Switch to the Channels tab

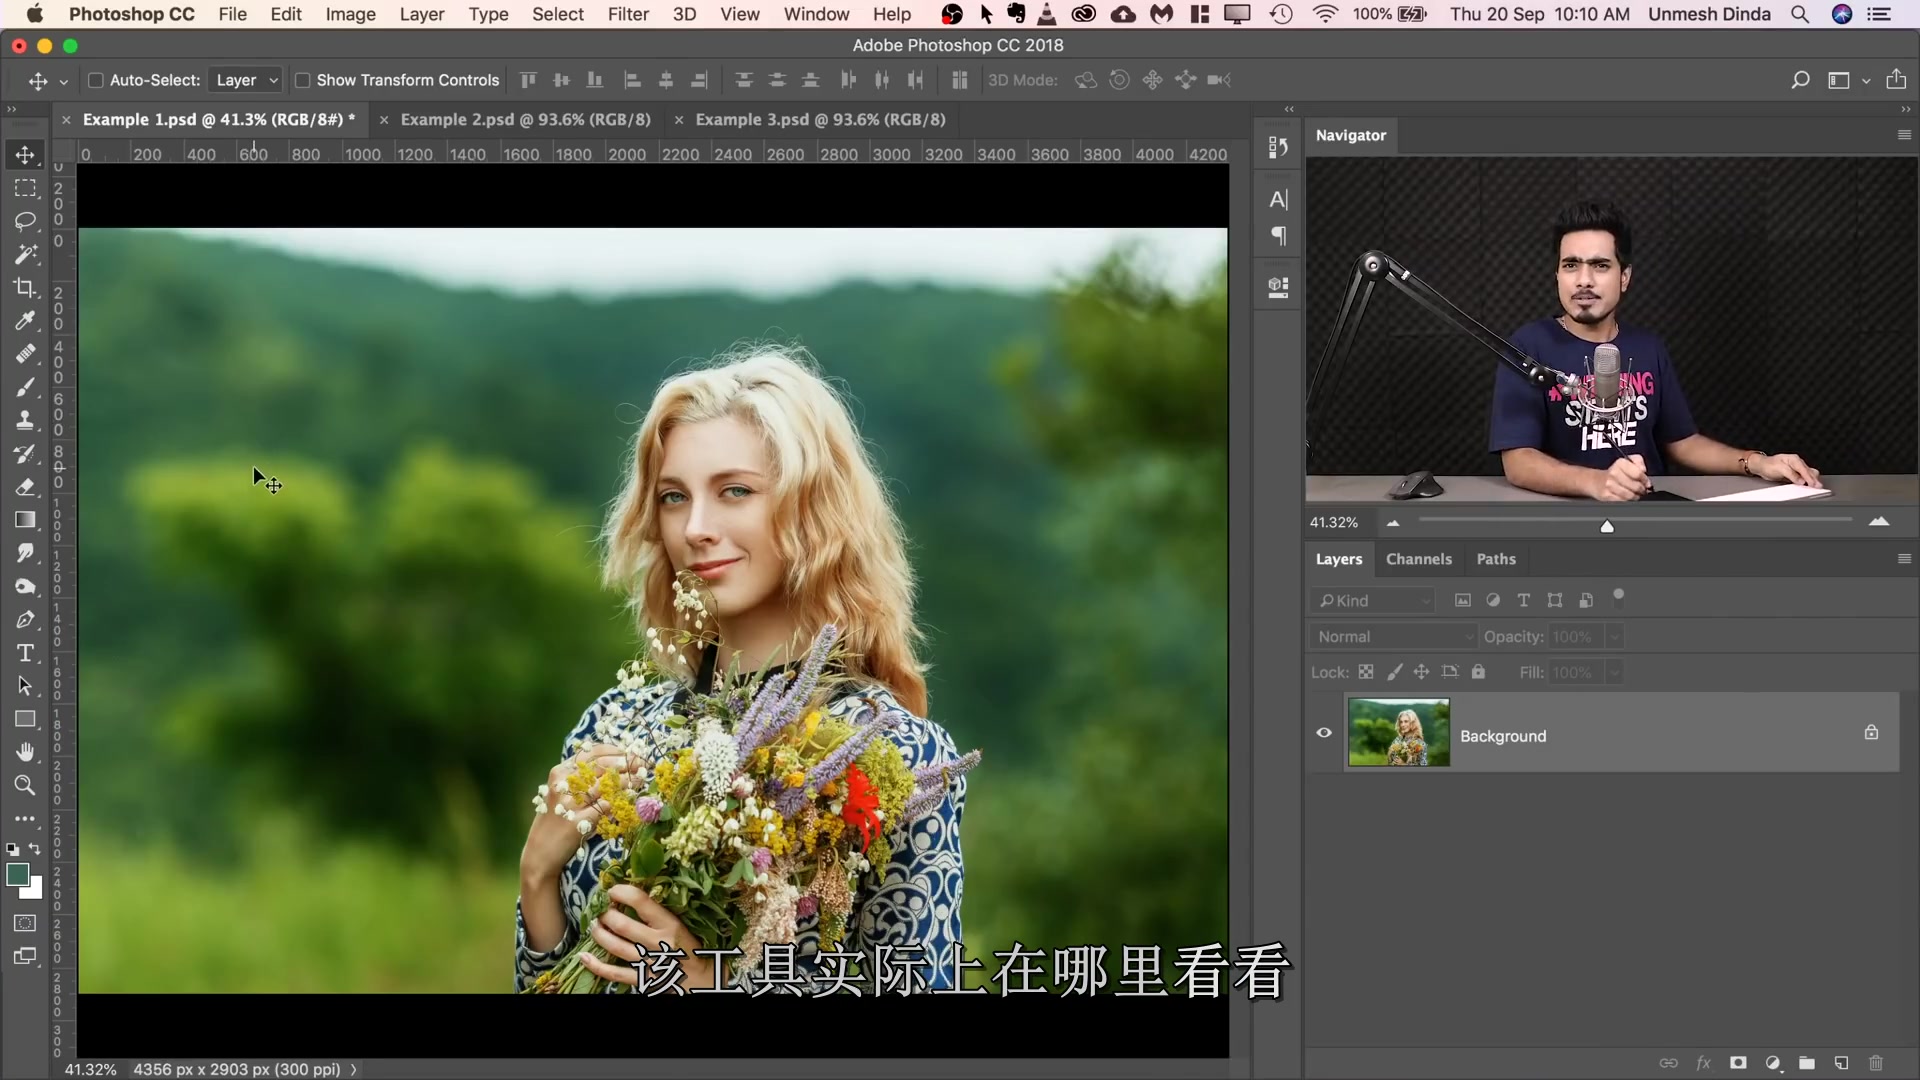1419,559
